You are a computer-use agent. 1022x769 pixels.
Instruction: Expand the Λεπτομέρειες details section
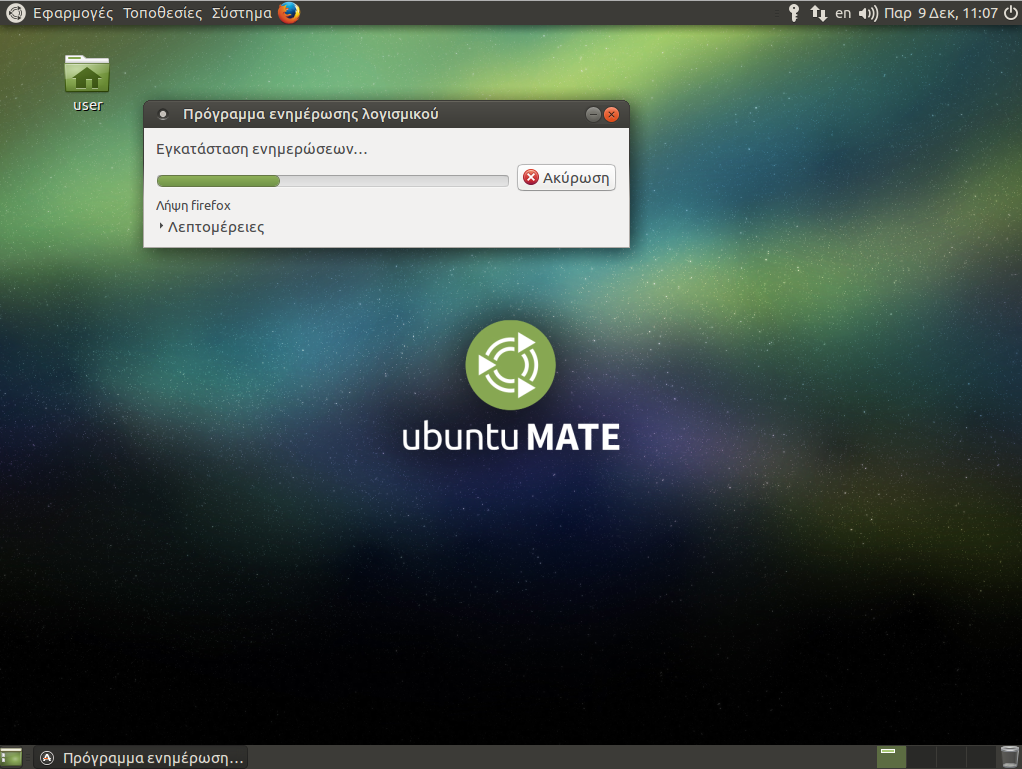[x=211, y=227]
